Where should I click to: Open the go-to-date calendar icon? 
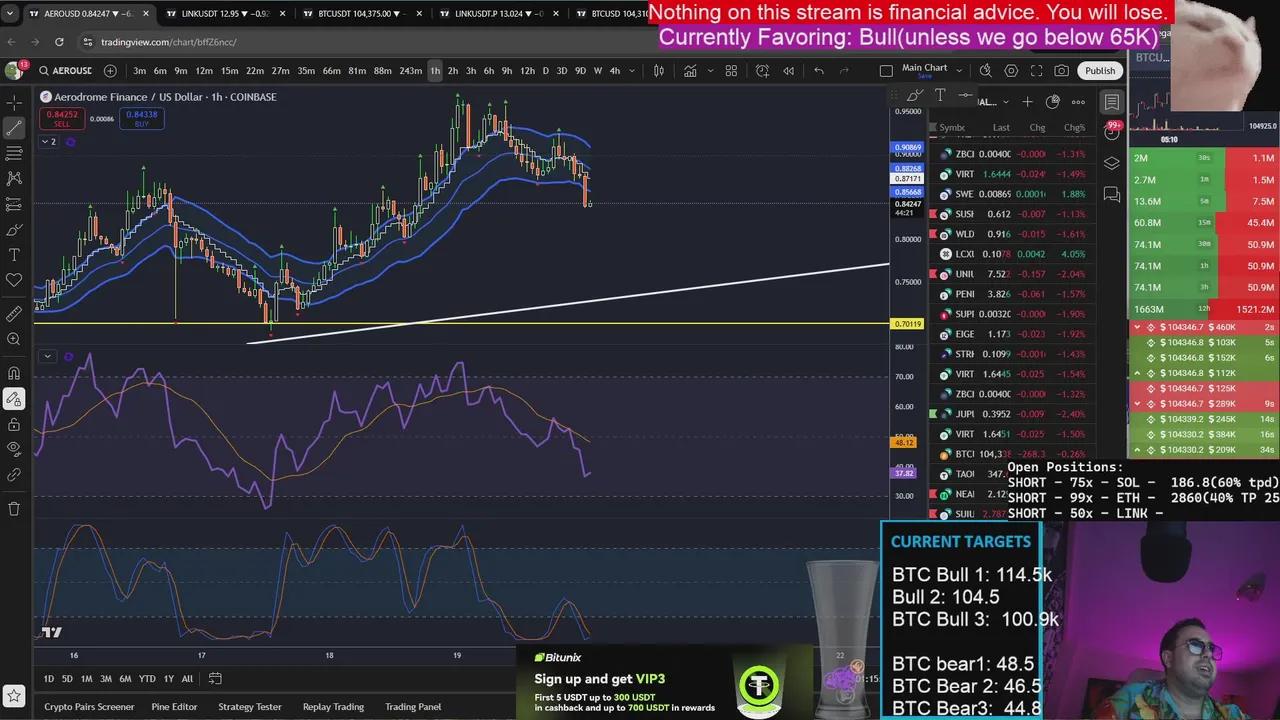(214, 678)
